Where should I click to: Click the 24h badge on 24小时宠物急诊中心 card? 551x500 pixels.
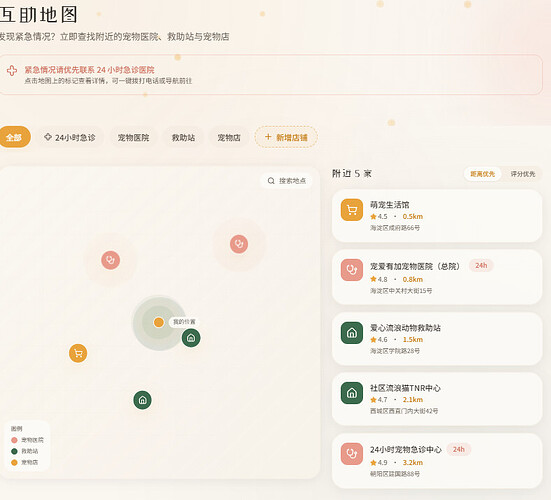coord(459,449)
